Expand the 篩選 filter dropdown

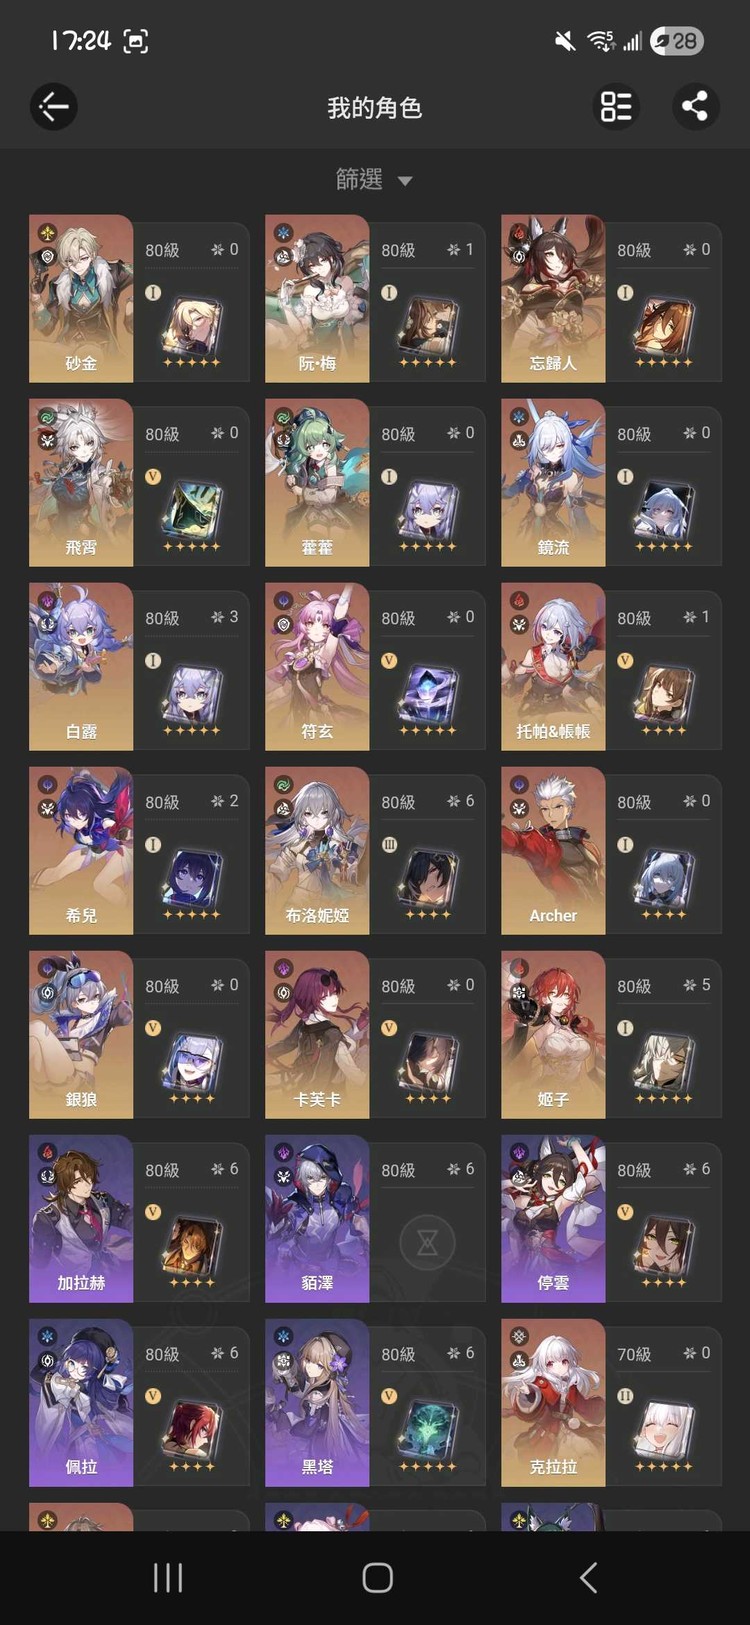point(374,179)
